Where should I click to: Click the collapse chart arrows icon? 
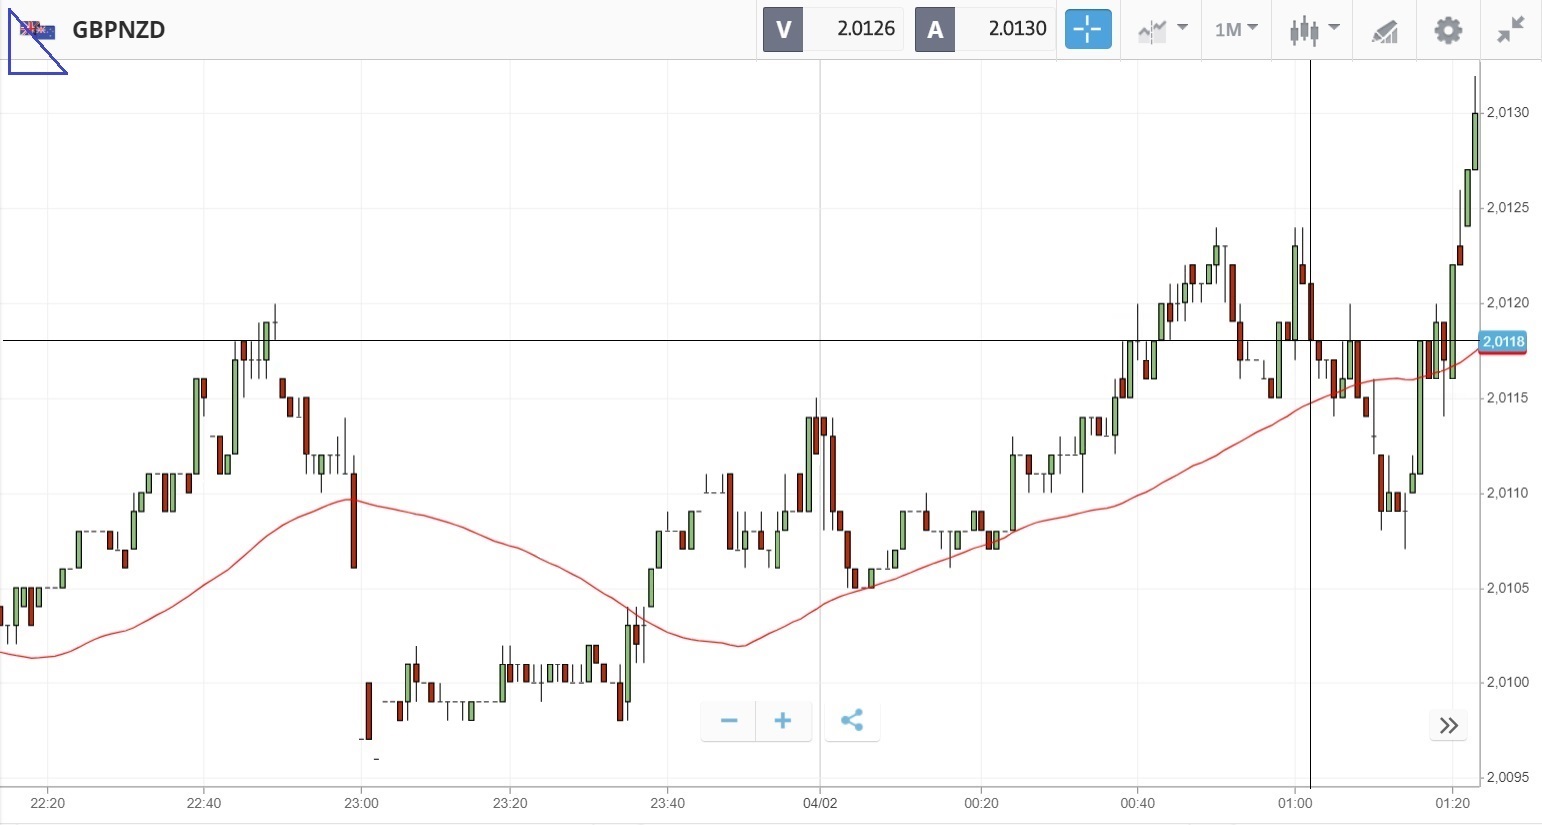(x=1510, y=30)
